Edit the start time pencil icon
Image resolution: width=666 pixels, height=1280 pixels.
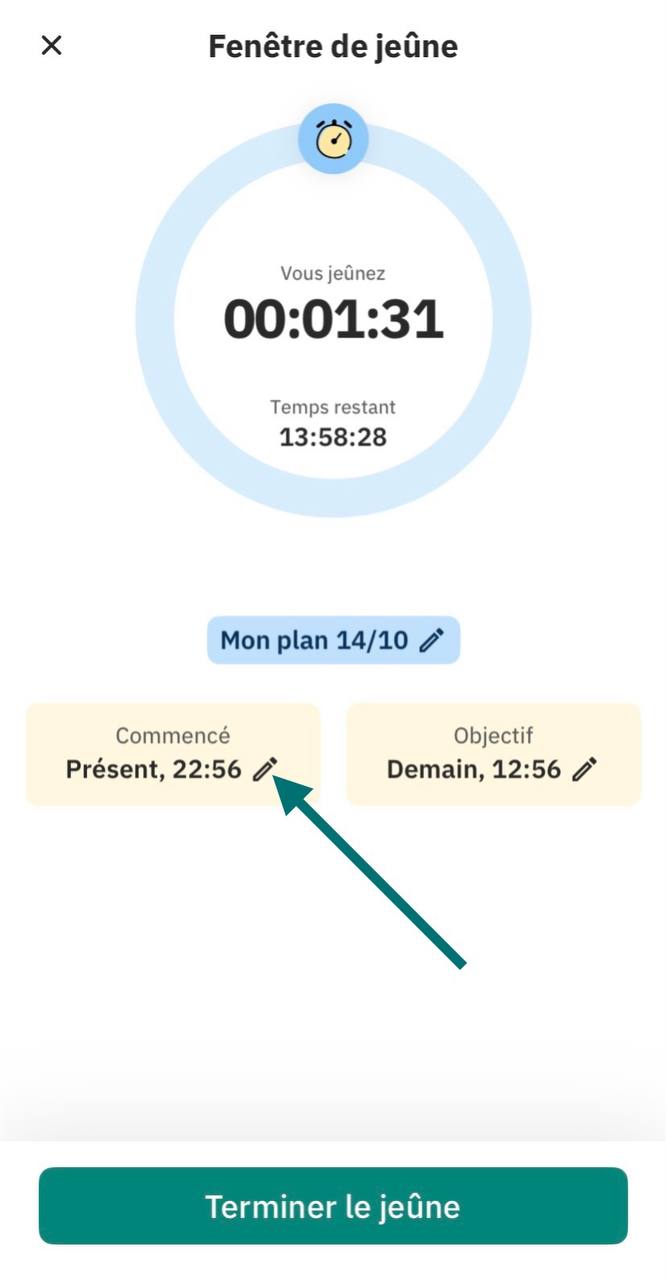[x=265, y=770]
